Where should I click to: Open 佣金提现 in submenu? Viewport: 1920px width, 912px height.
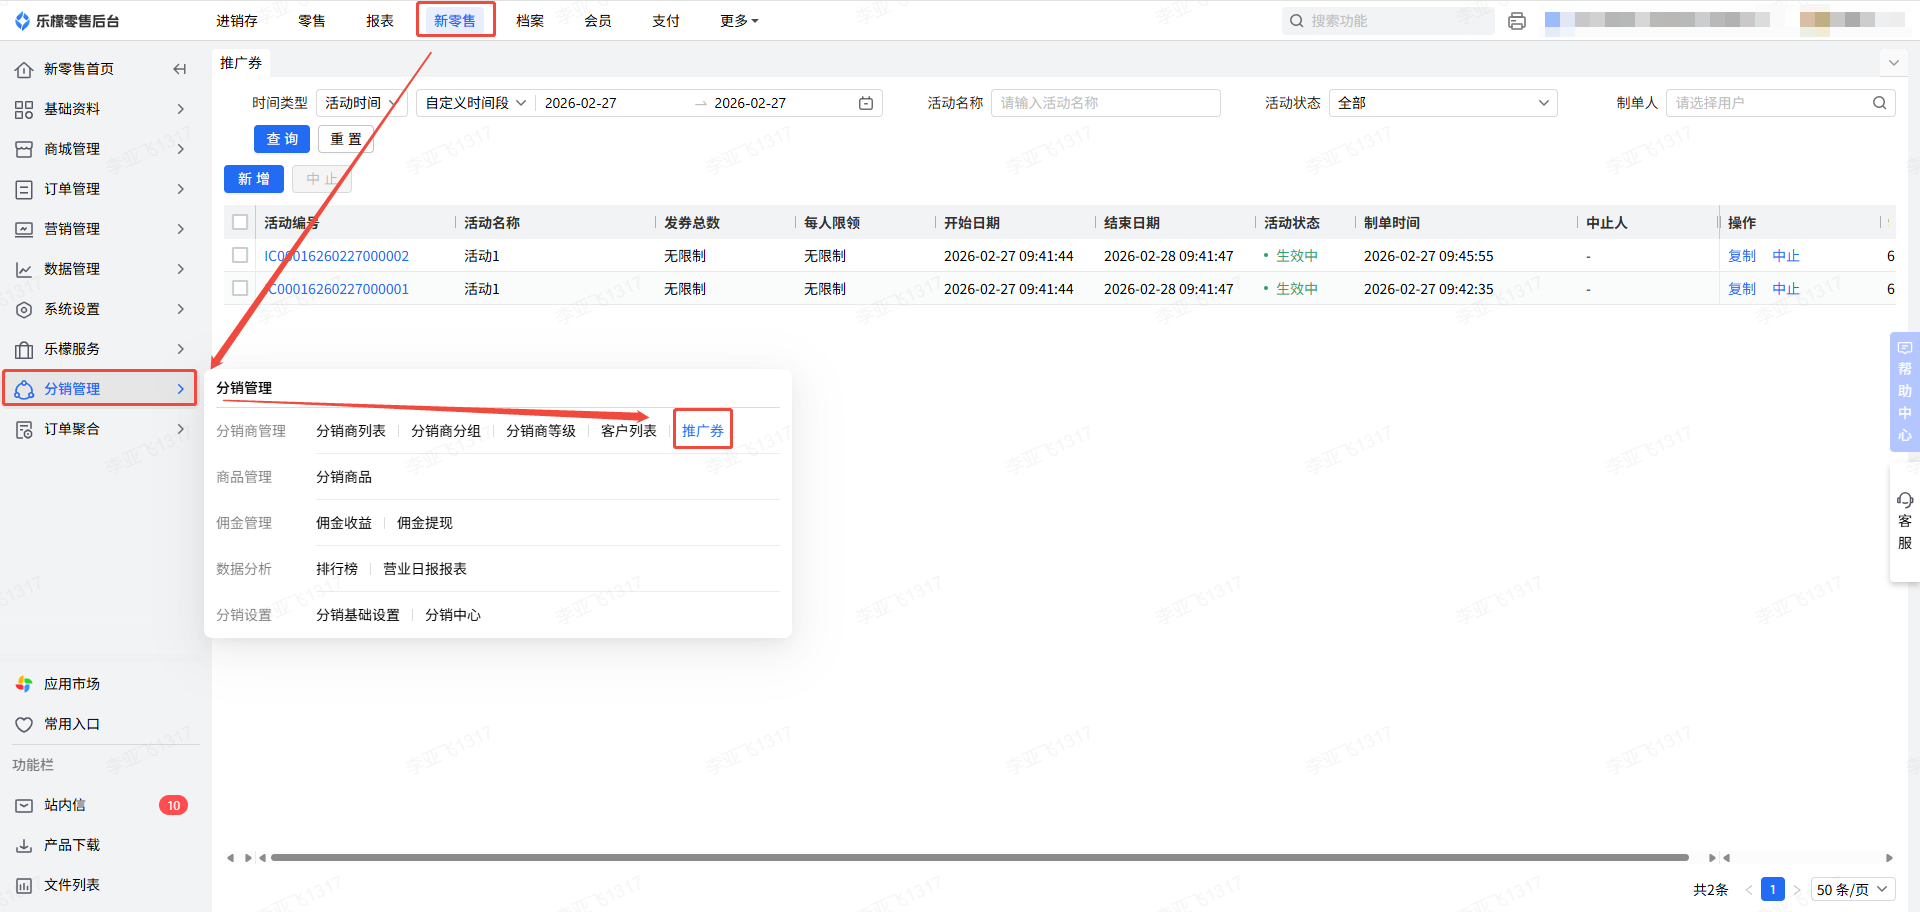425,523
